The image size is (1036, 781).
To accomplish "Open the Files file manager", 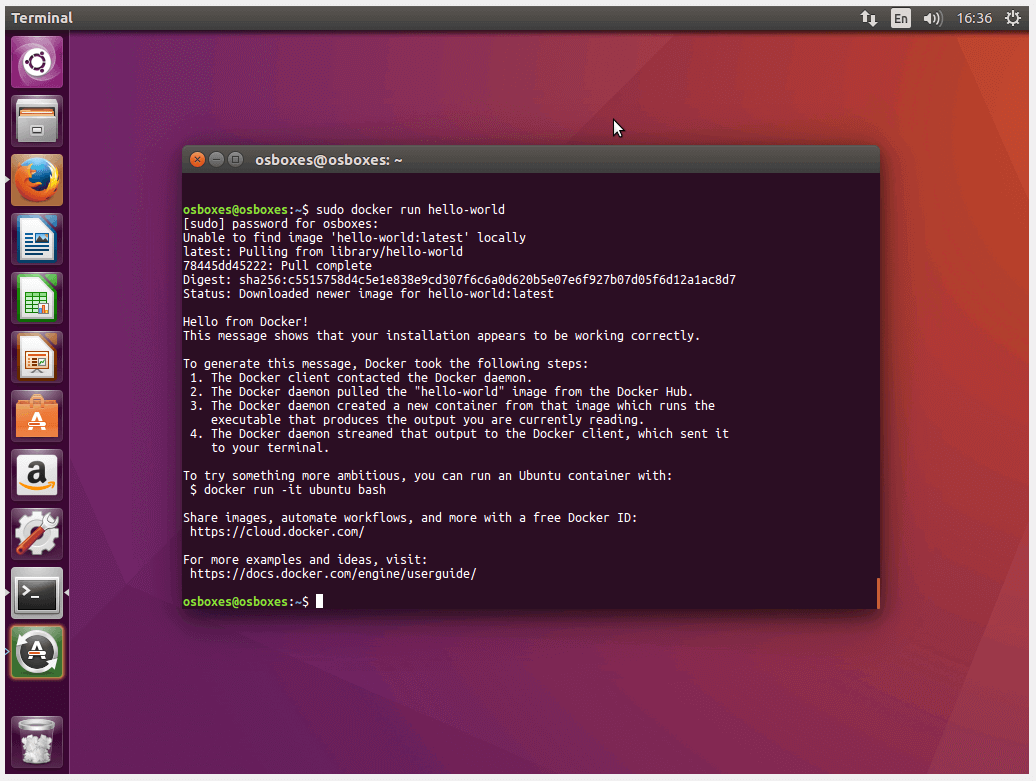I will 36,120.
